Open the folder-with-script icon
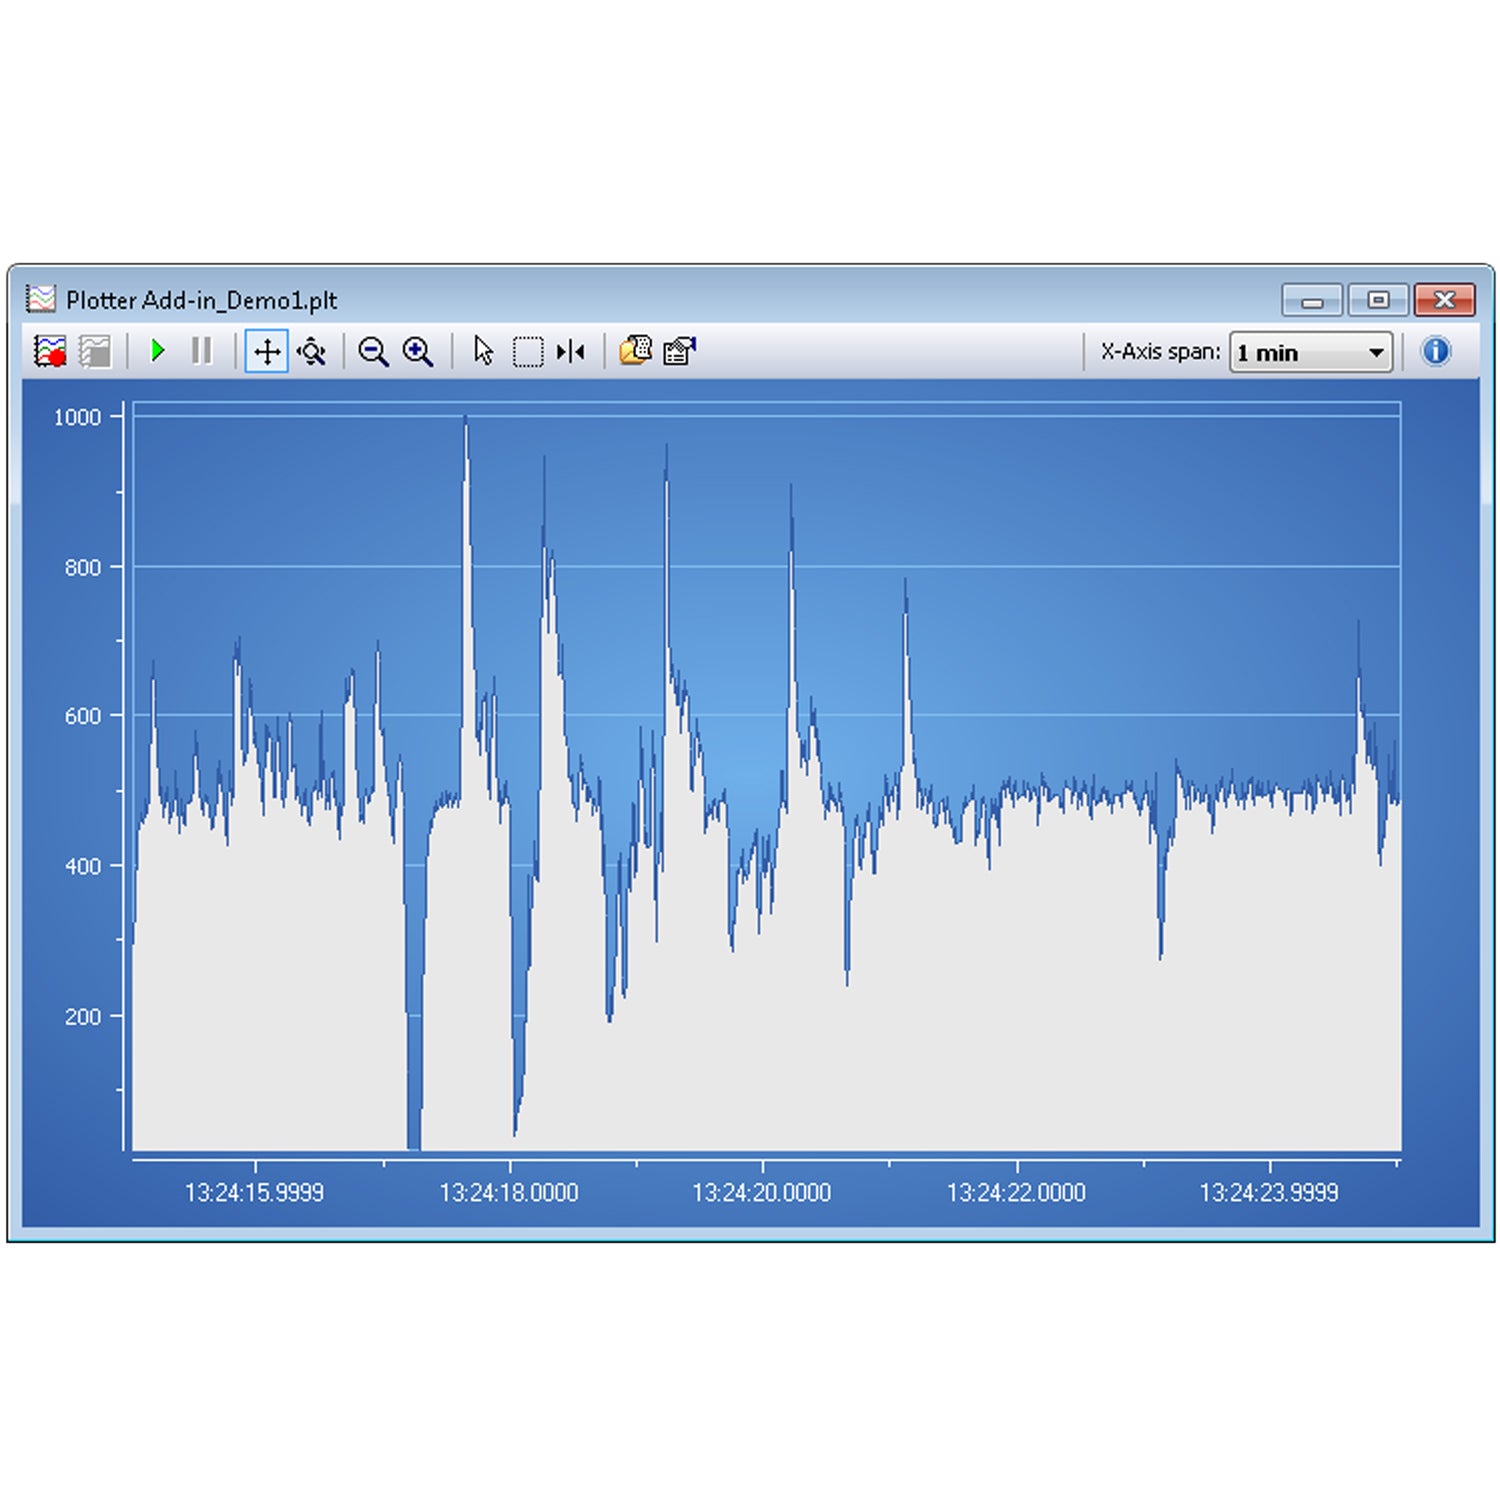The width and height of the screenshot is (1500, 1500). (635, 351)
